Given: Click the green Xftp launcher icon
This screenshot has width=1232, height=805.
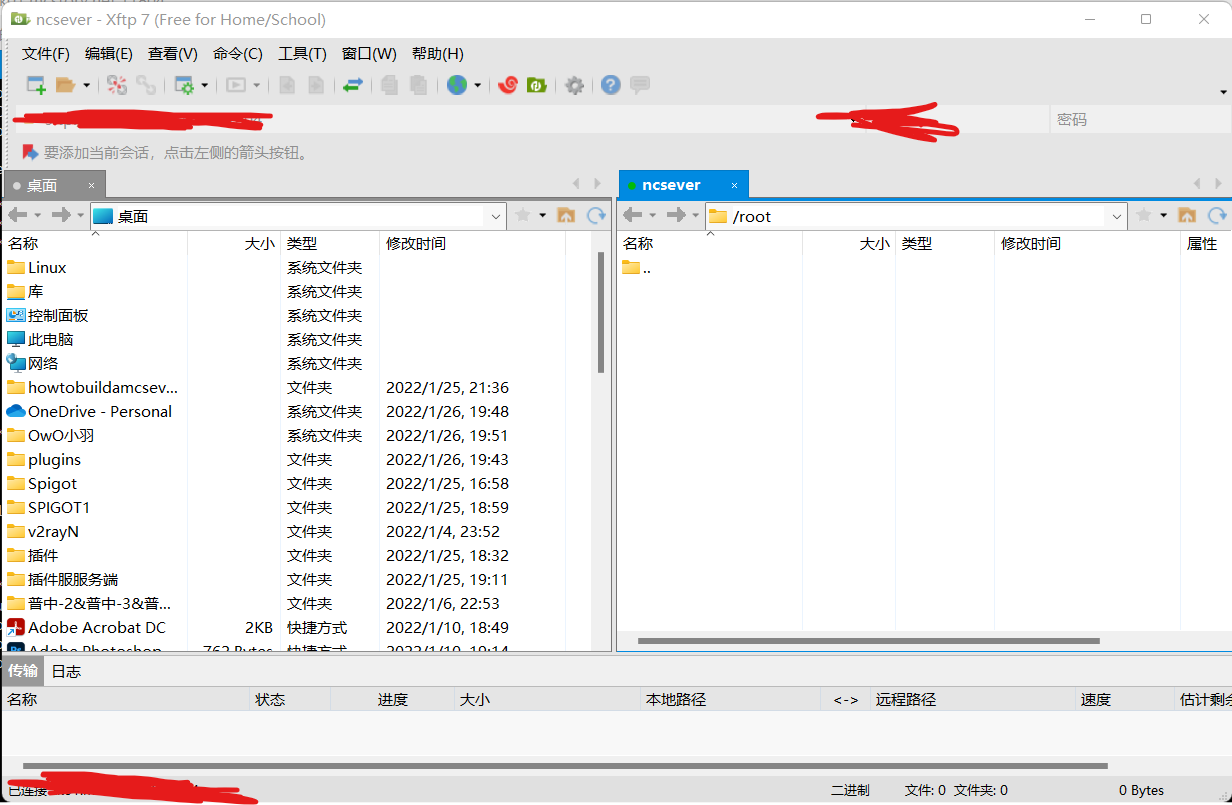Looking at the screenshot, I should point(536,85).
